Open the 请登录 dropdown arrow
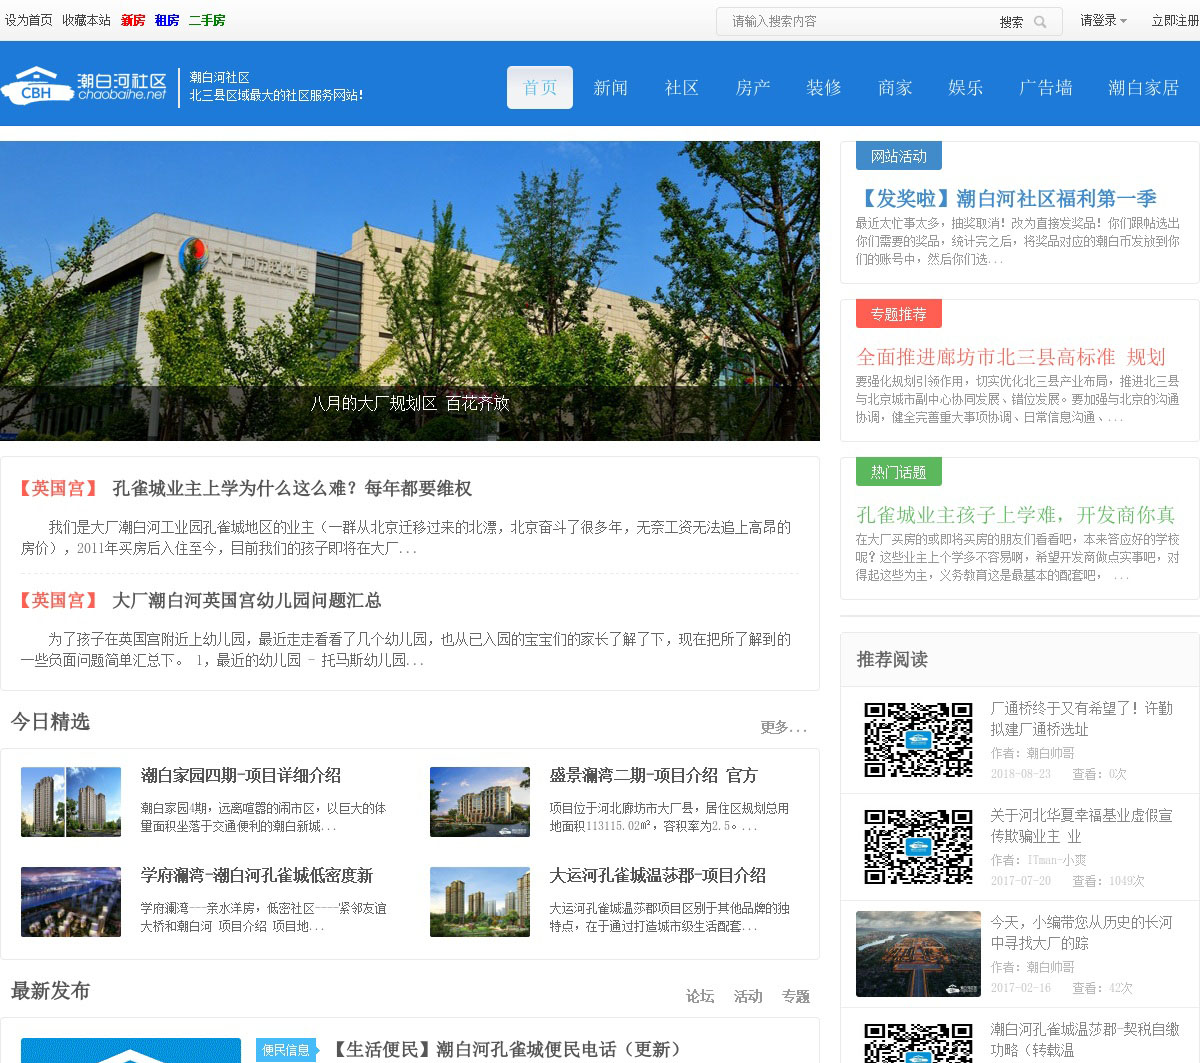 coord(1124,21)
